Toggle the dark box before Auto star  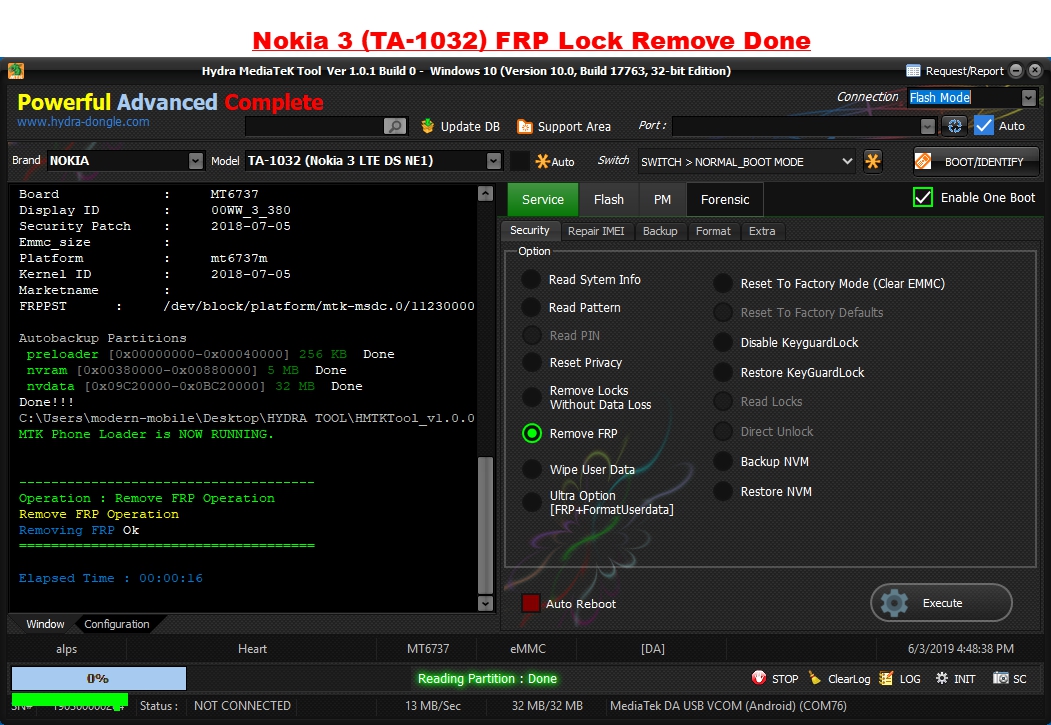519,161
